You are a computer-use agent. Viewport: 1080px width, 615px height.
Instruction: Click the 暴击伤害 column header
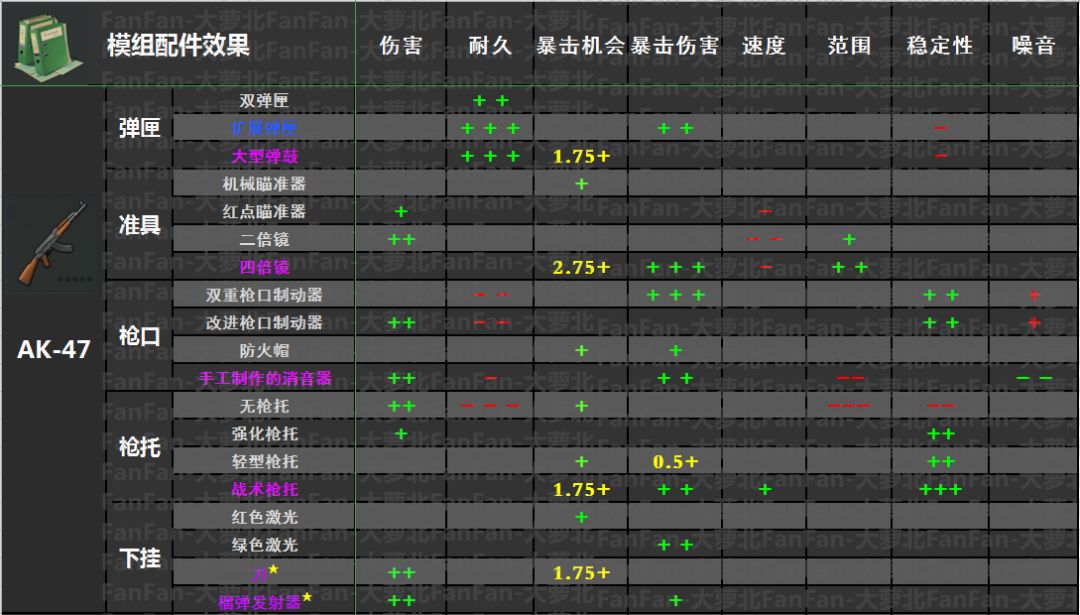pos(674,45)
